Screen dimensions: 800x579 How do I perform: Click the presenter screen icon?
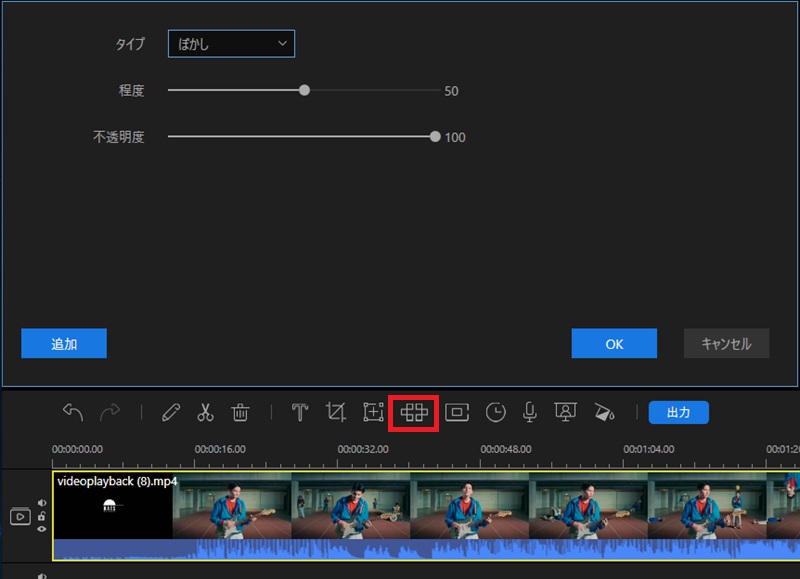coord(566,412)
